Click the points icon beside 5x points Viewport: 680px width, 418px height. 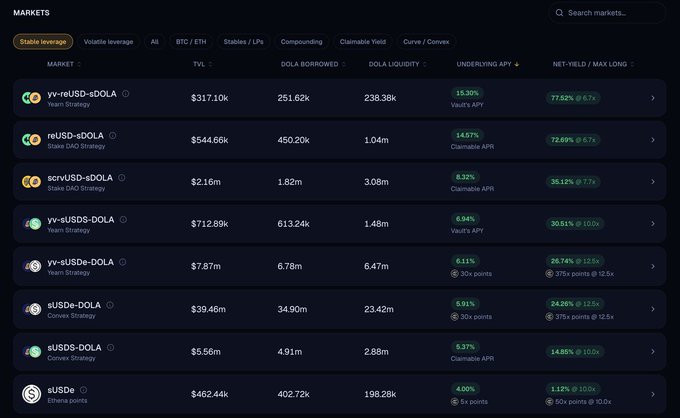[454, 402]
